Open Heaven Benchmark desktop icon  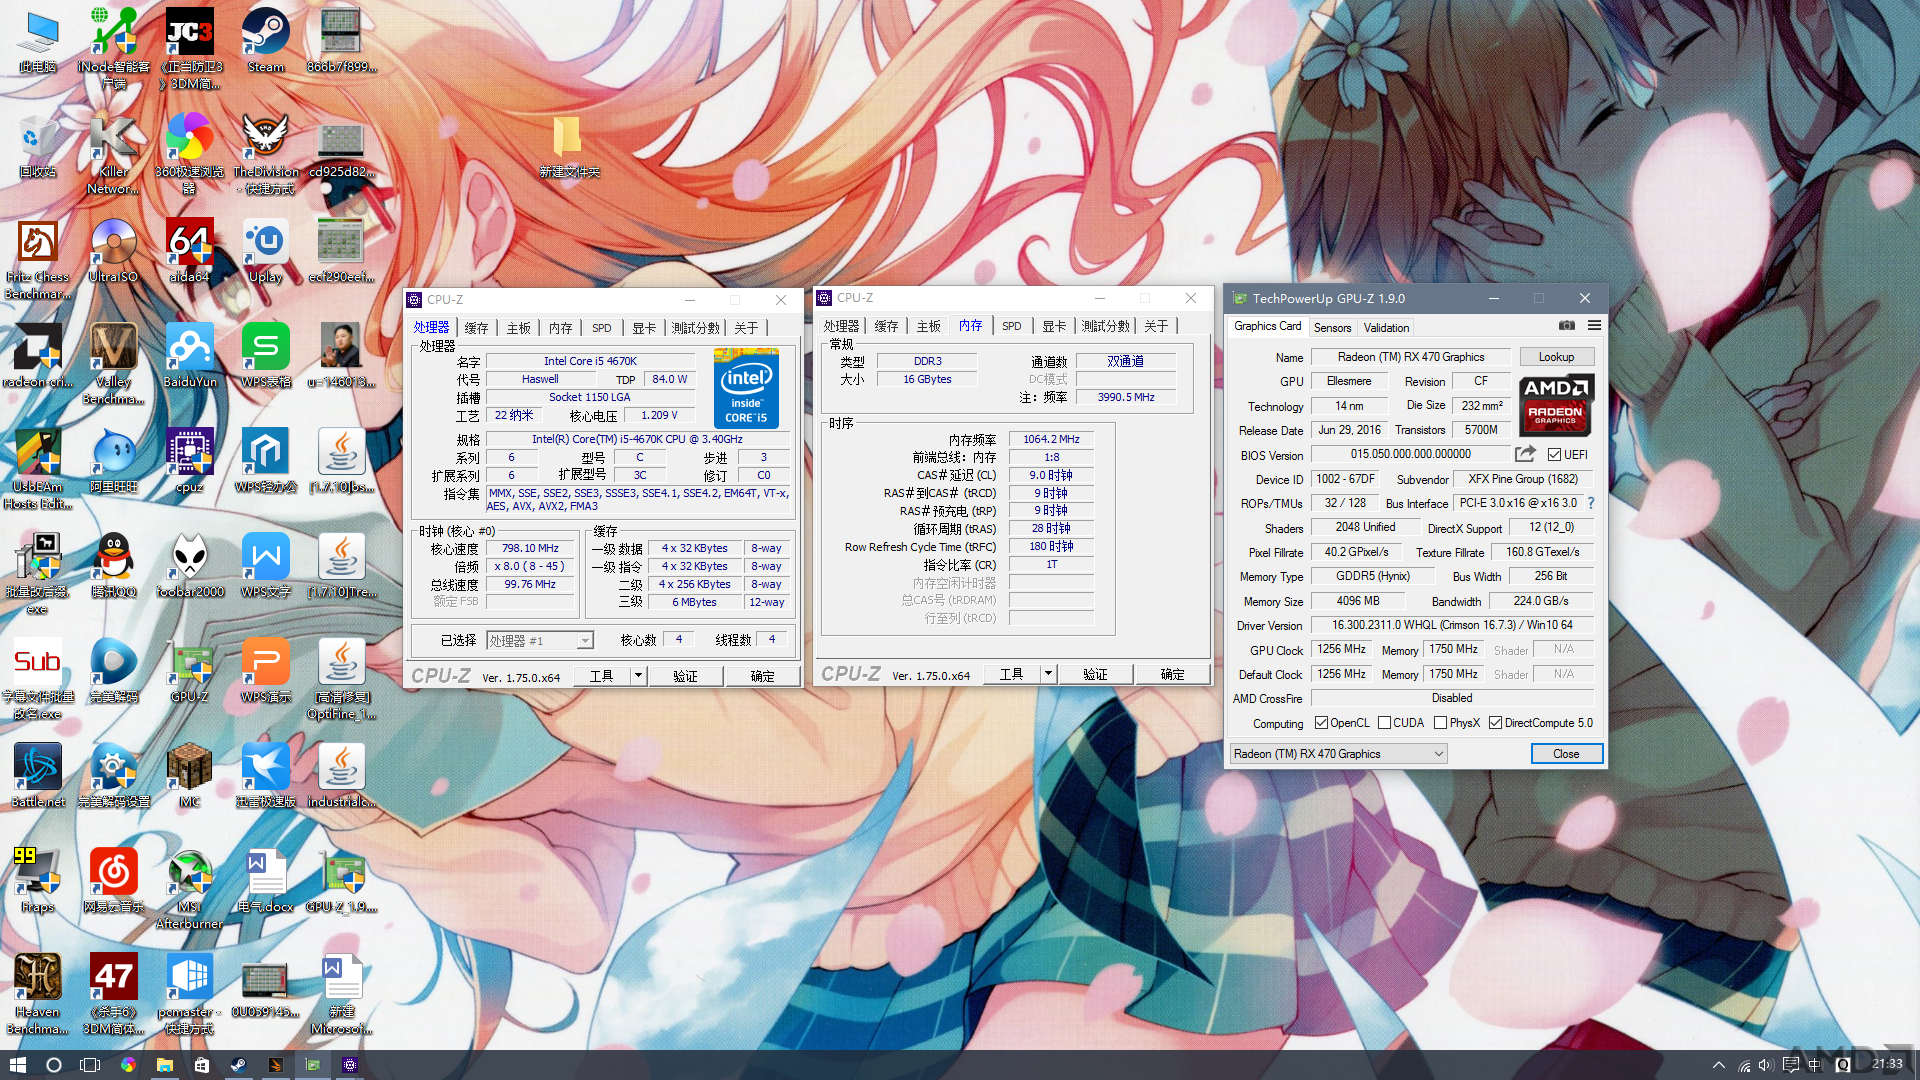pyautogui.click(x=37, y=993)
